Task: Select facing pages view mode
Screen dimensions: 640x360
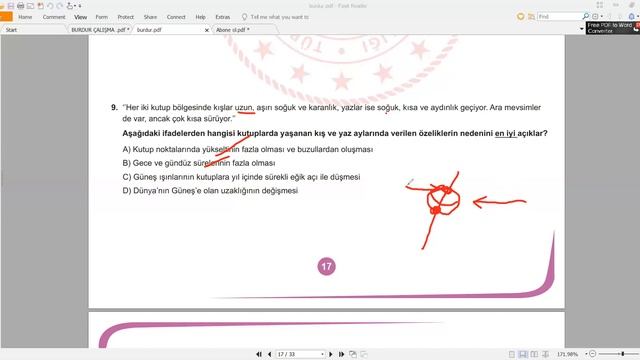Action: pyautogui.click(x=534, y=354)
